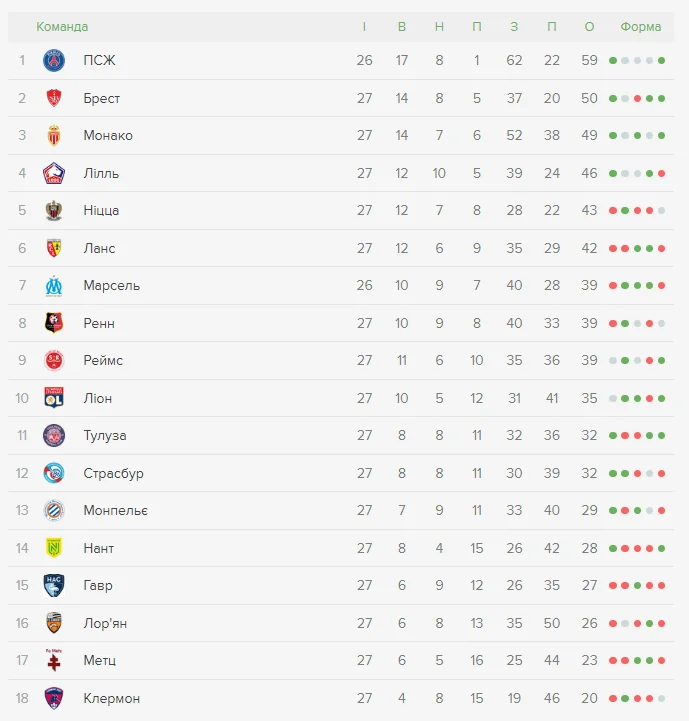Sort by the О points column header

point(589,26)
